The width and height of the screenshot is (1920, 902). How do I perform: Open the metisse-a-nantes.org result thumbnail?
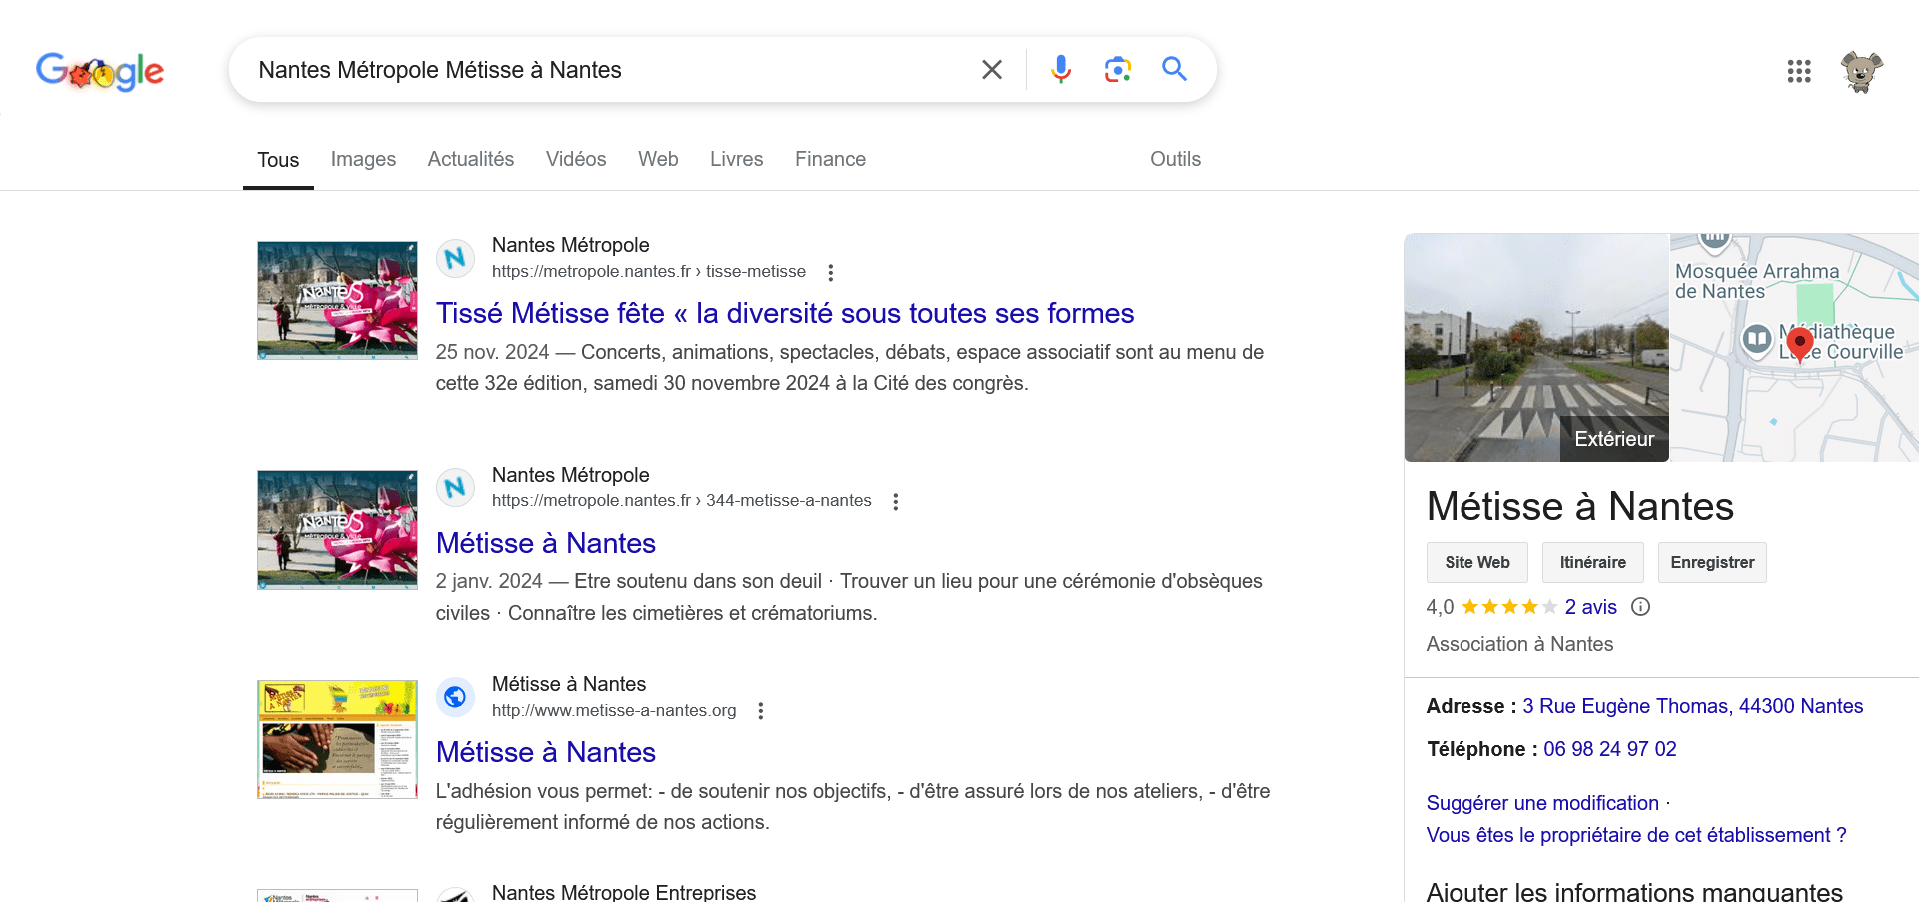point(337,739)
